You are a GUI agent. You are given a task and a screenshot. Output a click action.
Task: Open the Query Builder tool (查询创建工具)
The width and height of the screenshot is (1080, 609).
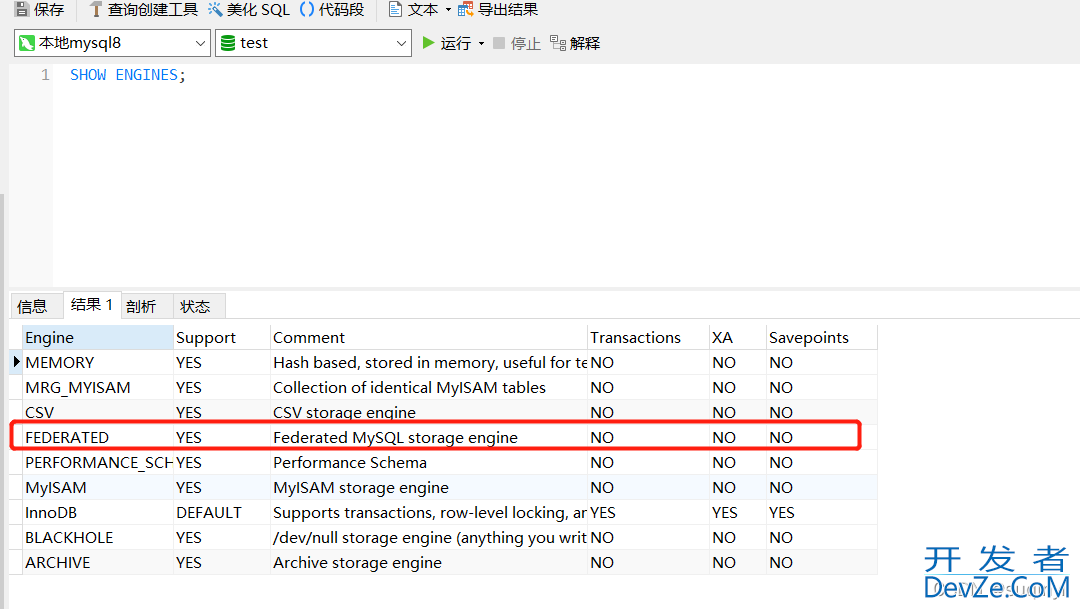point(143,9)
